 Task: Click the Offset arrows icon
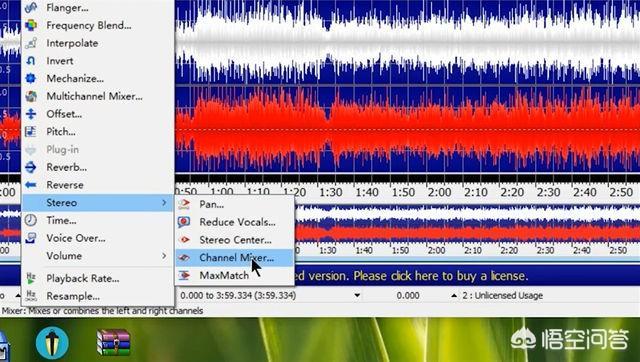pyautogui.click(x=31, y=114)
